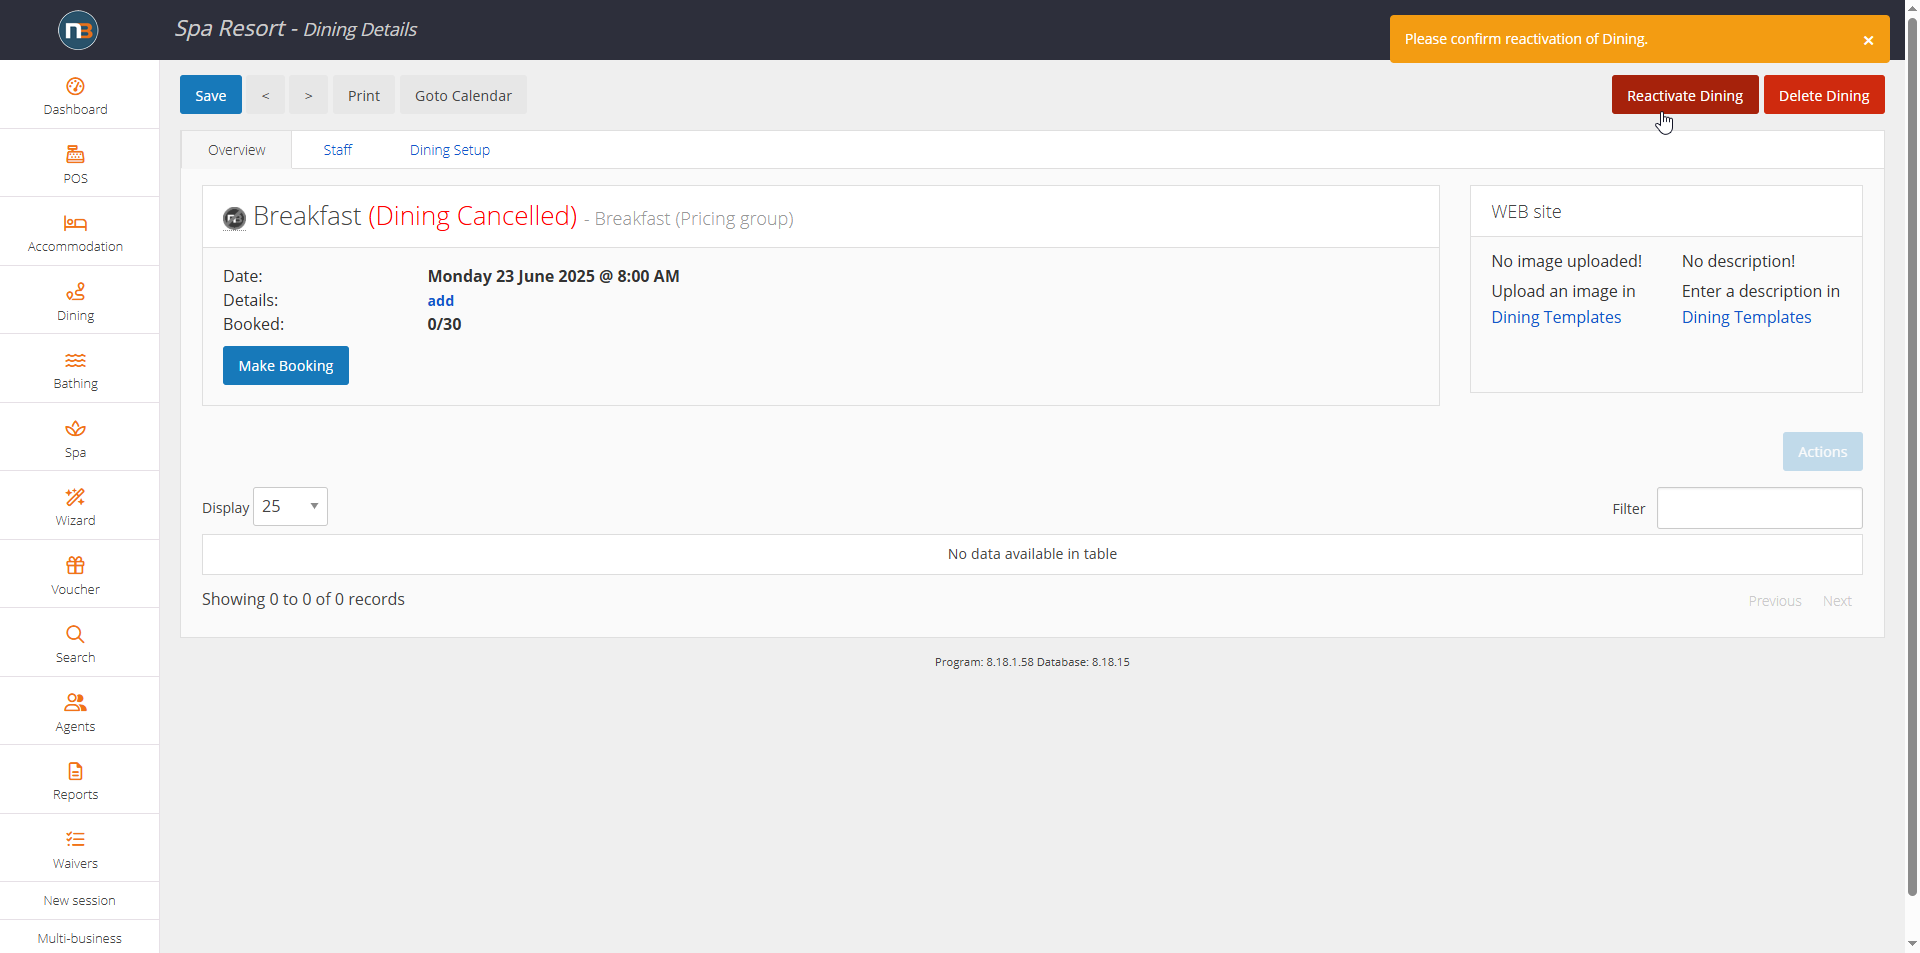
Task: Click the 'Breakfast (Pricing group)' subtitle
Action: point(693,219)
